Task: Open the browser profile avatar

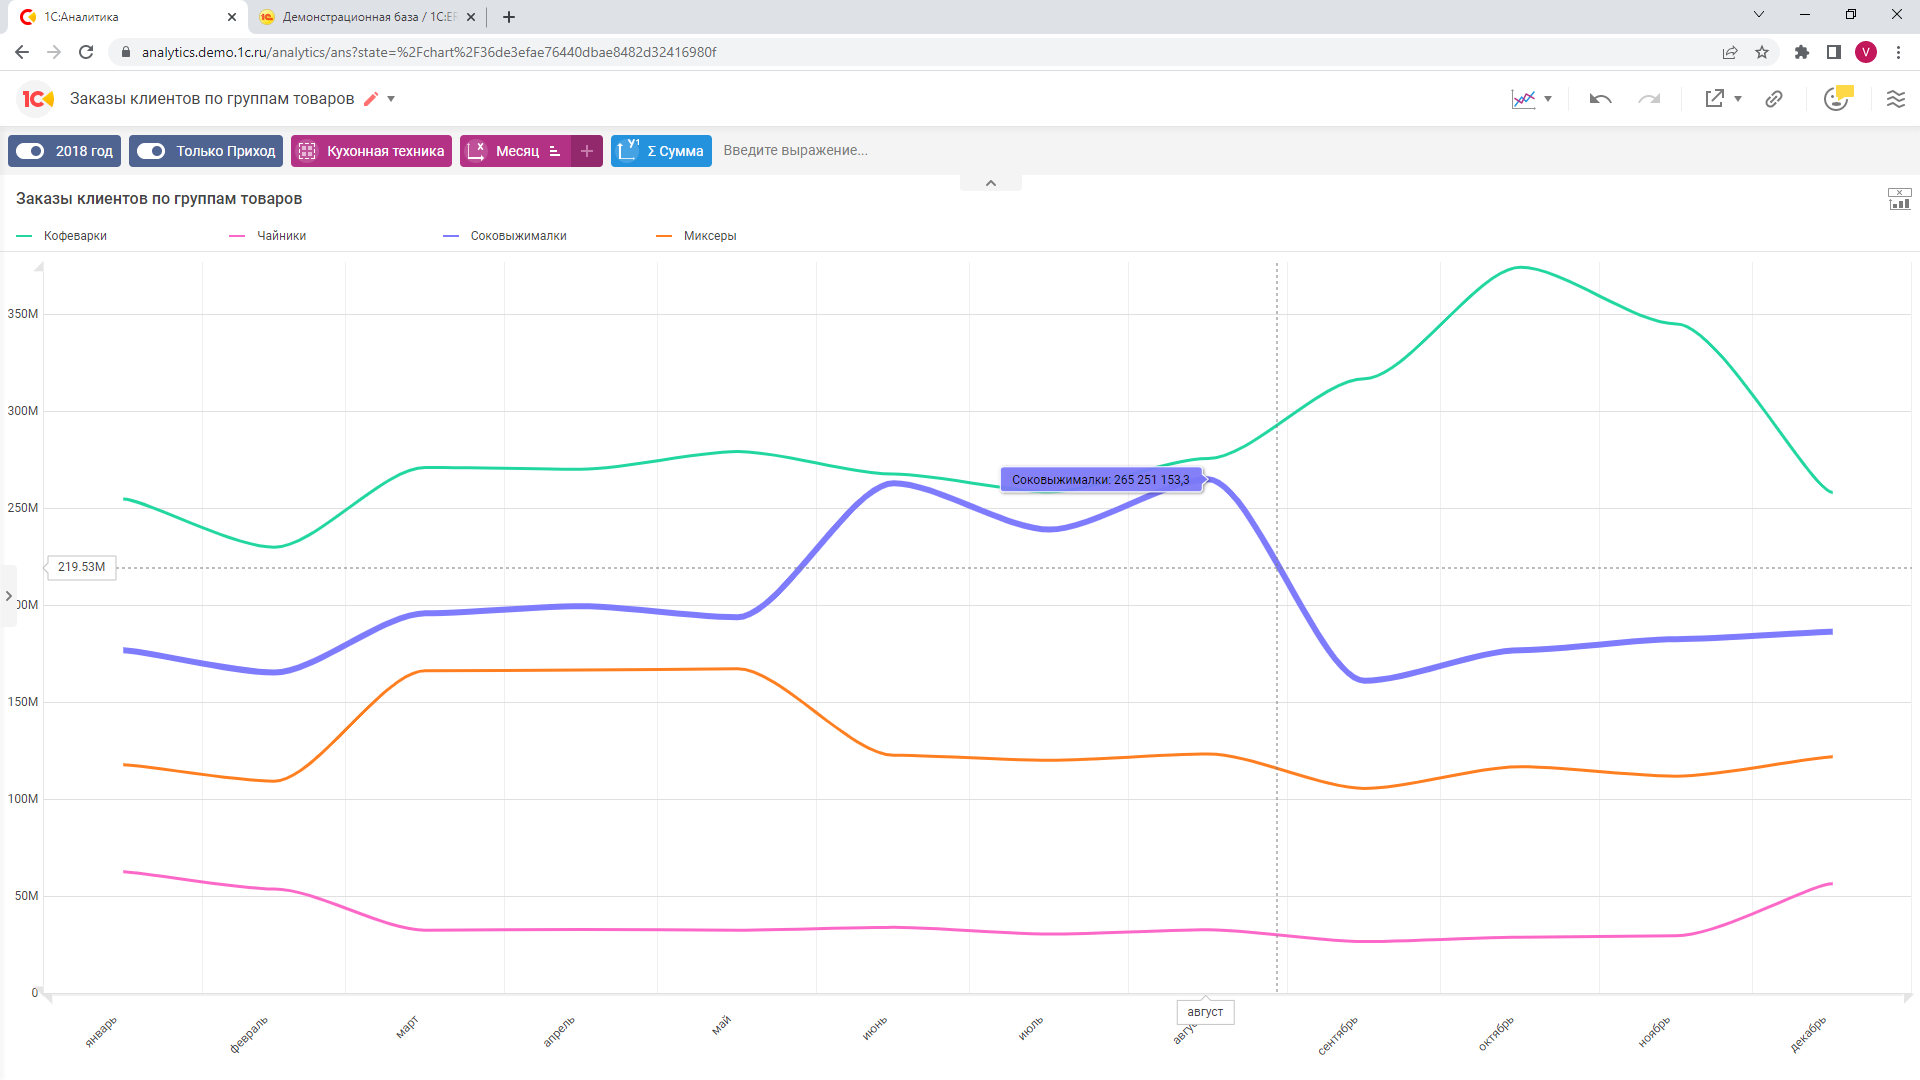Action: (1866, 52)
